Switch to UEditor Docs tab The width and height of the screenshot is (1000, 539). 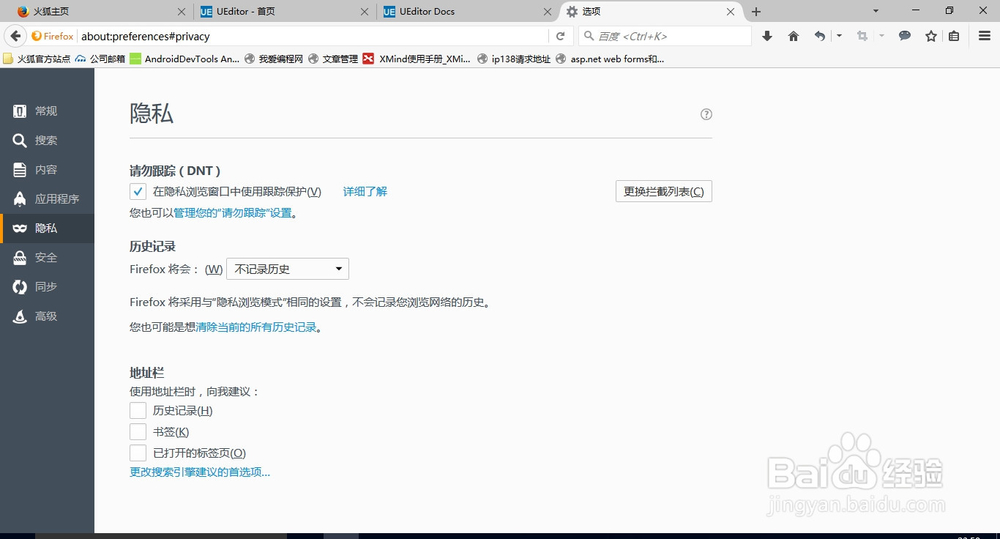pyautogui.click(x=467, y=11)
